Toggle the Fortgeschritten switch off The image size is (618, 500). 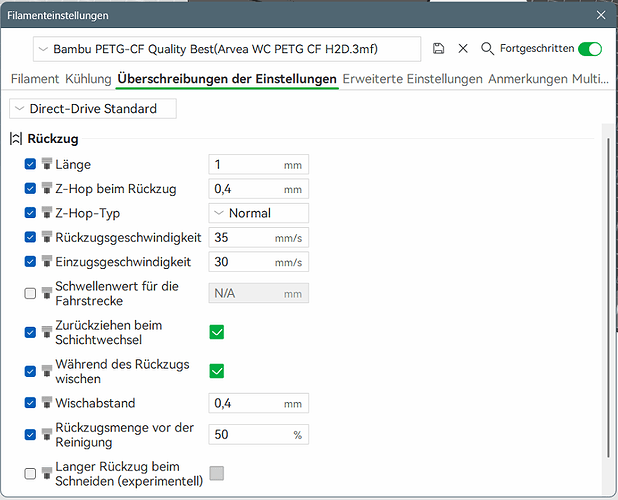pyautogui.click(x=590, y=49)
